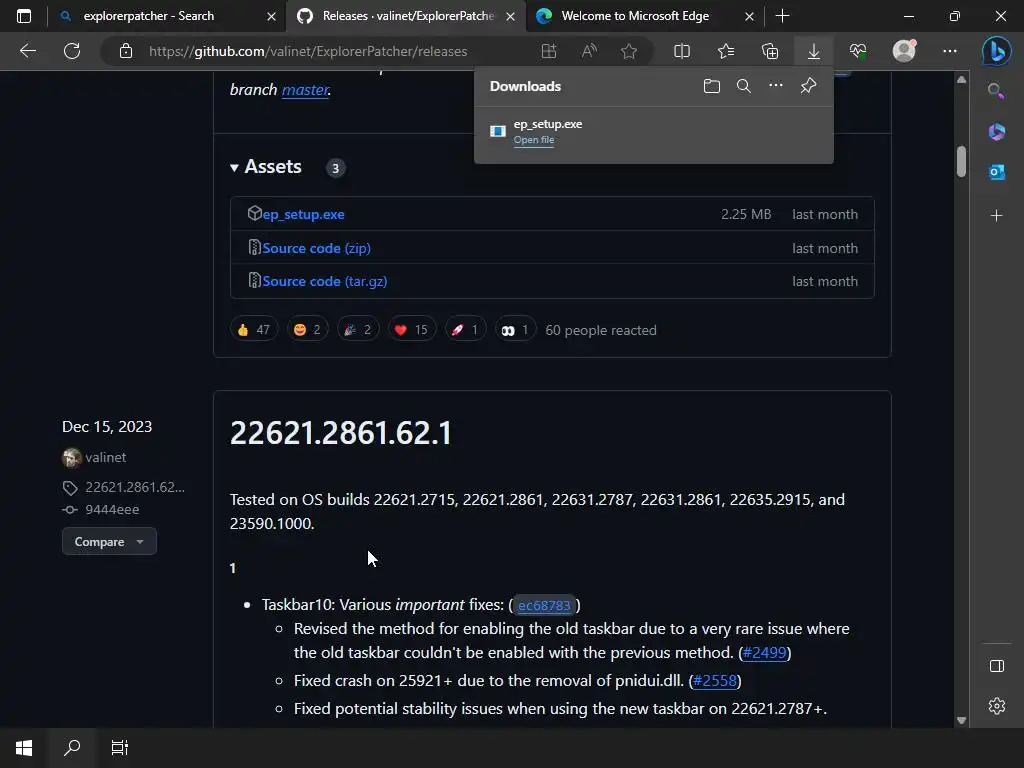Toggle the Downloads toolbar button

814,51
